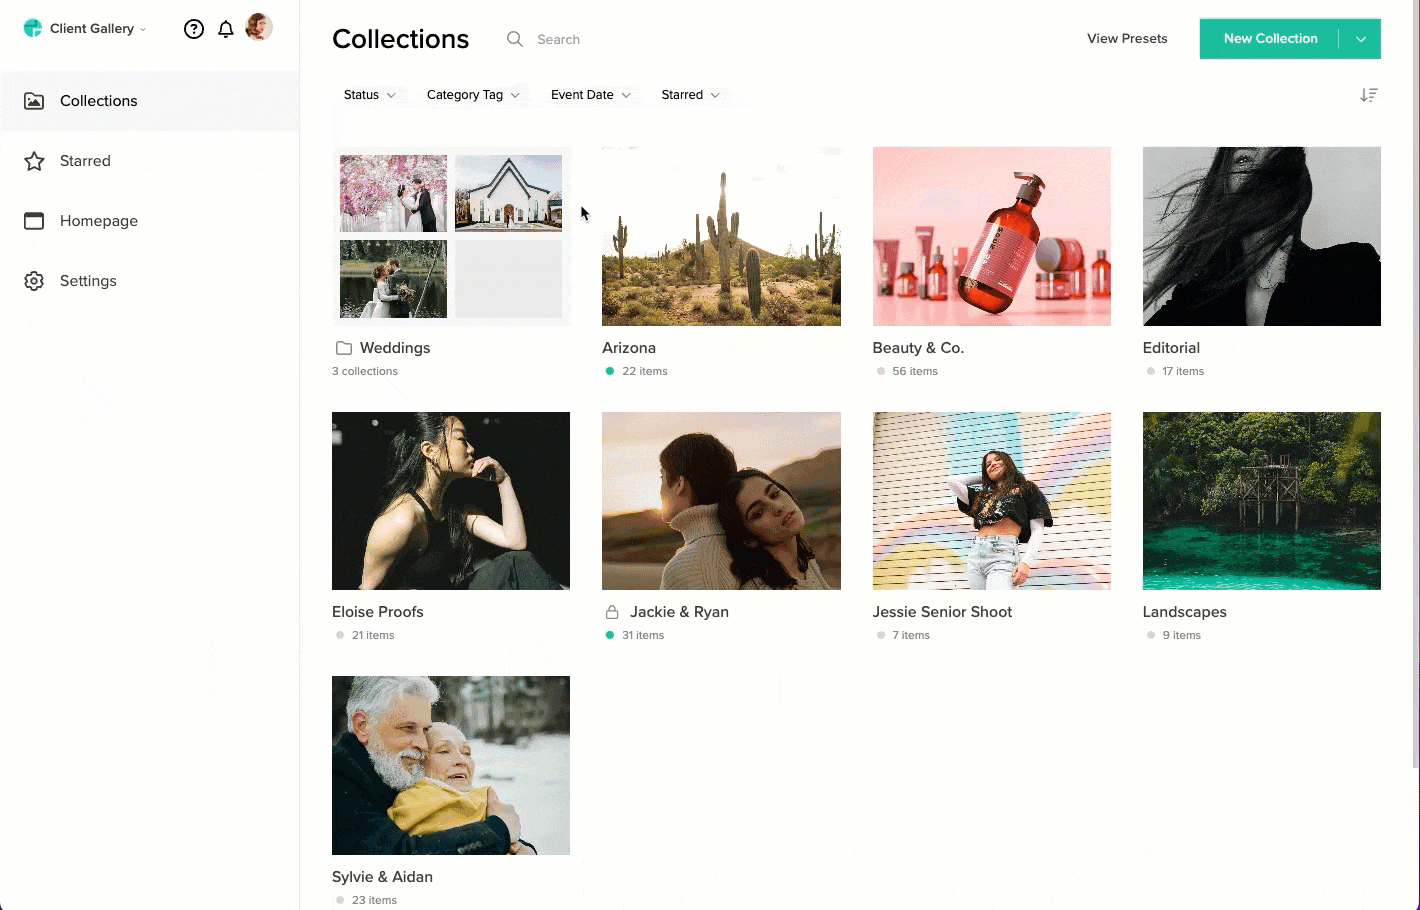Click the View Presets link
1420x910 pixels.
click(1127, 38)
